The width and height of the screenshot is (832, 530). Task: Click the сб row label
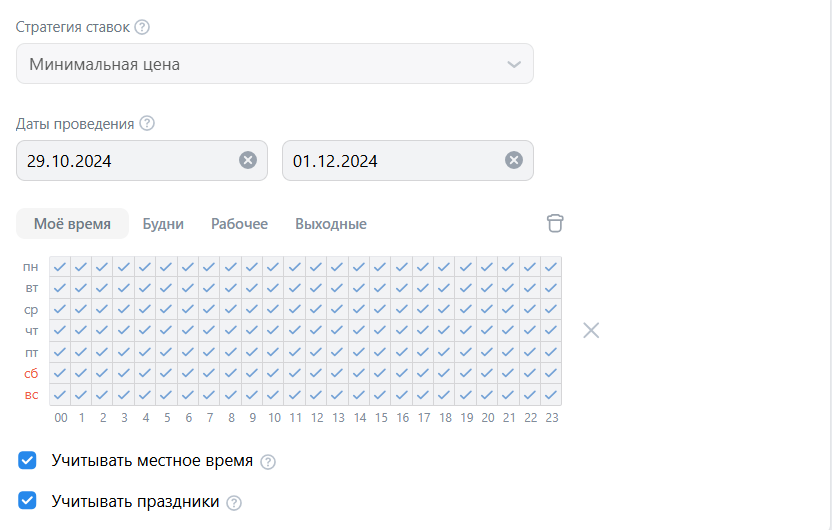coord(31,373)
